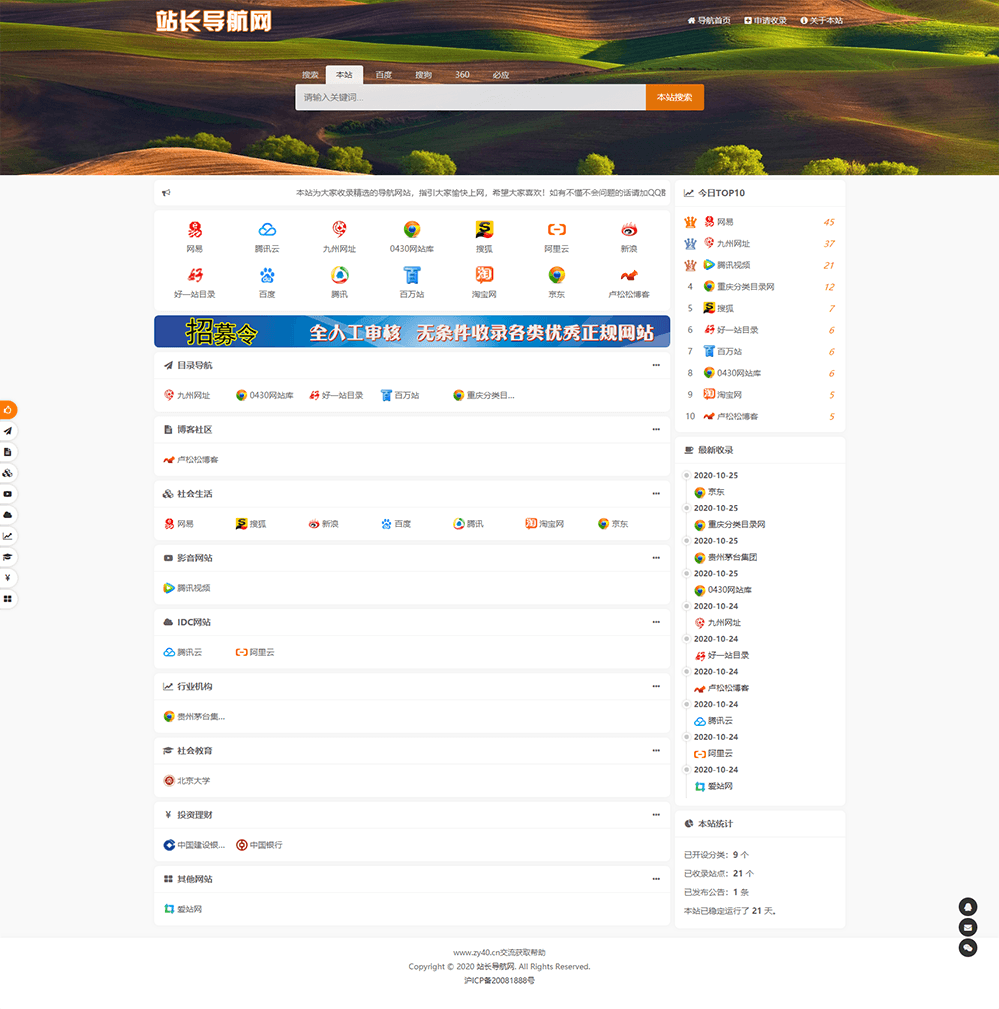Click the 淘宝网 icon under 社会生活

click(545, 523)
